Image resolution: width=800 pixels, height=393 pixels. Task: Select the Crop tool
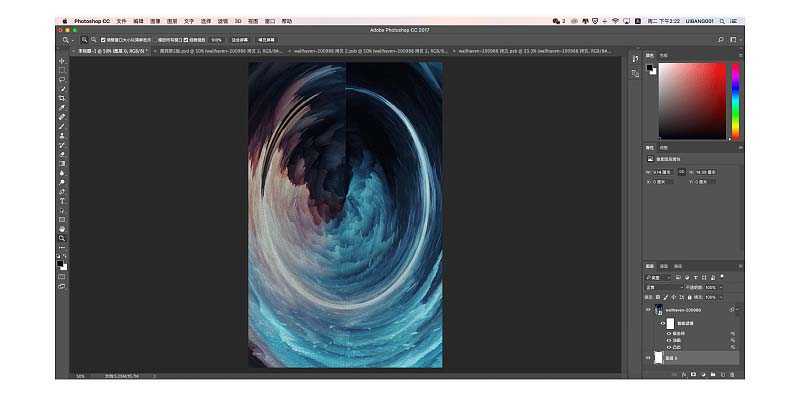click(x=62, y=98)
